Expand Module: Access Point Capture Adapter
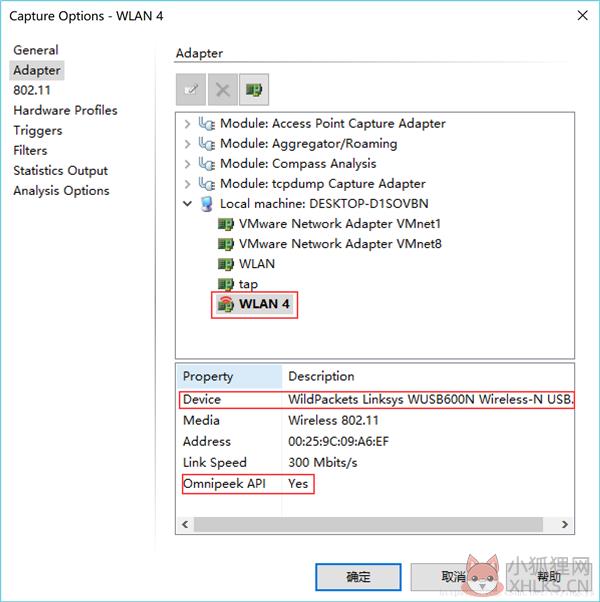This screenshot has width=600, height=602. 187,124
